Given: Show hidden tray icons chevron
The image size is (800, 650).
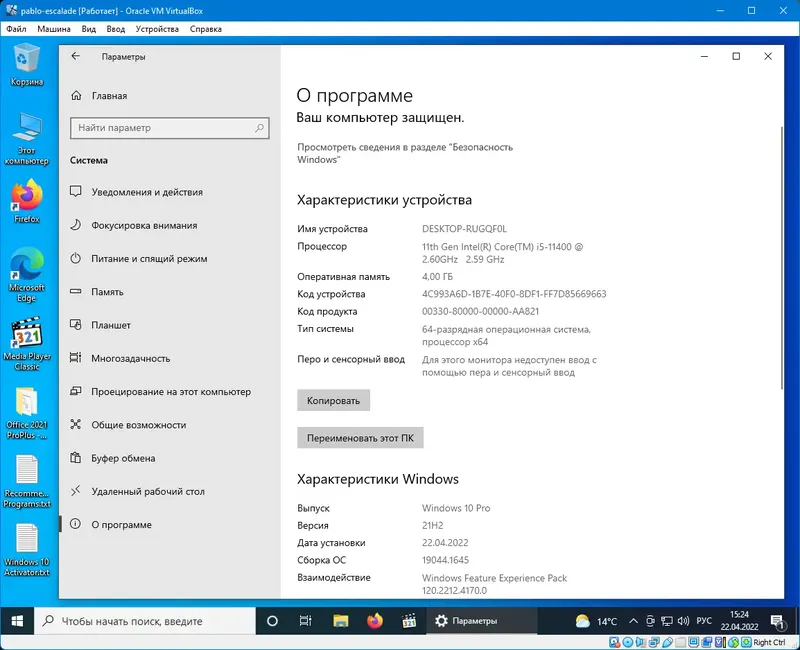Looking at the screenshot, I should click(x=633, y=621).
